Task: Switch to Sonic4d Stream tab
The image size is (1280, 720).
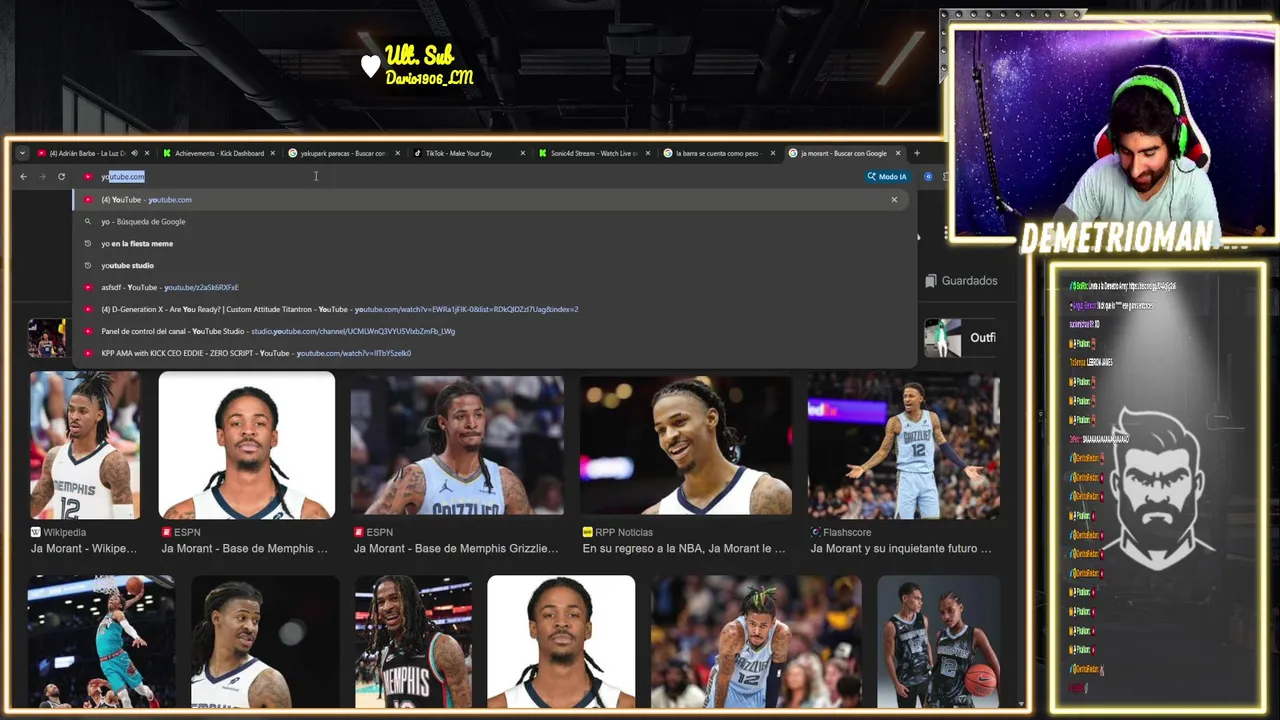Action: coord(594,153)
